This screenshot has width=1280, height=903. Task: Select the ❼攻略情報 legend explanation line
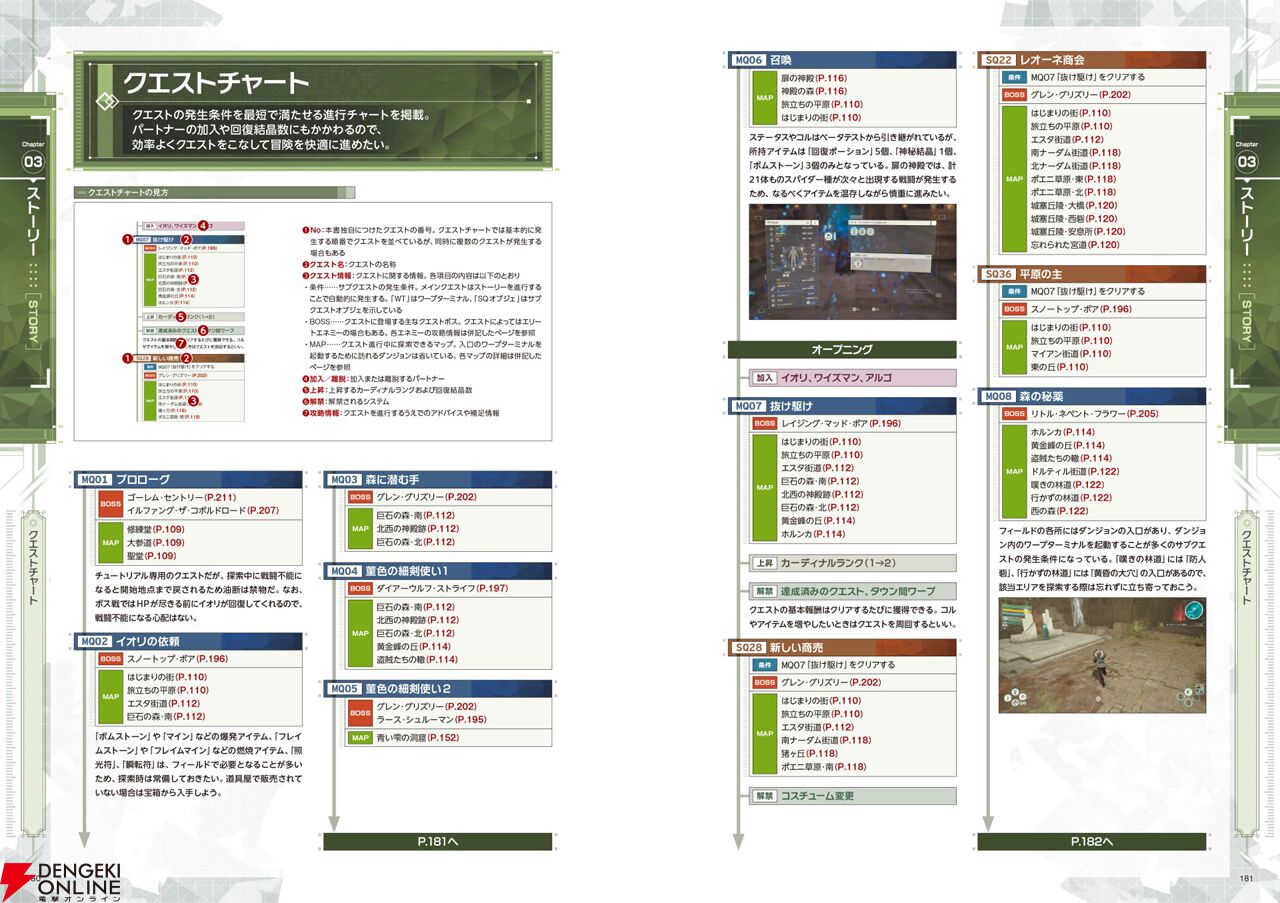point(400,412)
